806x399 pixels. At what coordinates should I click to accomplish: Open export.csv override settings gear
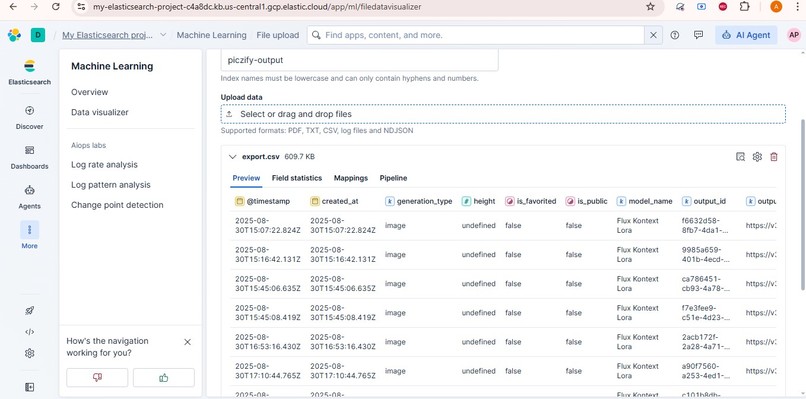[757, 157]
